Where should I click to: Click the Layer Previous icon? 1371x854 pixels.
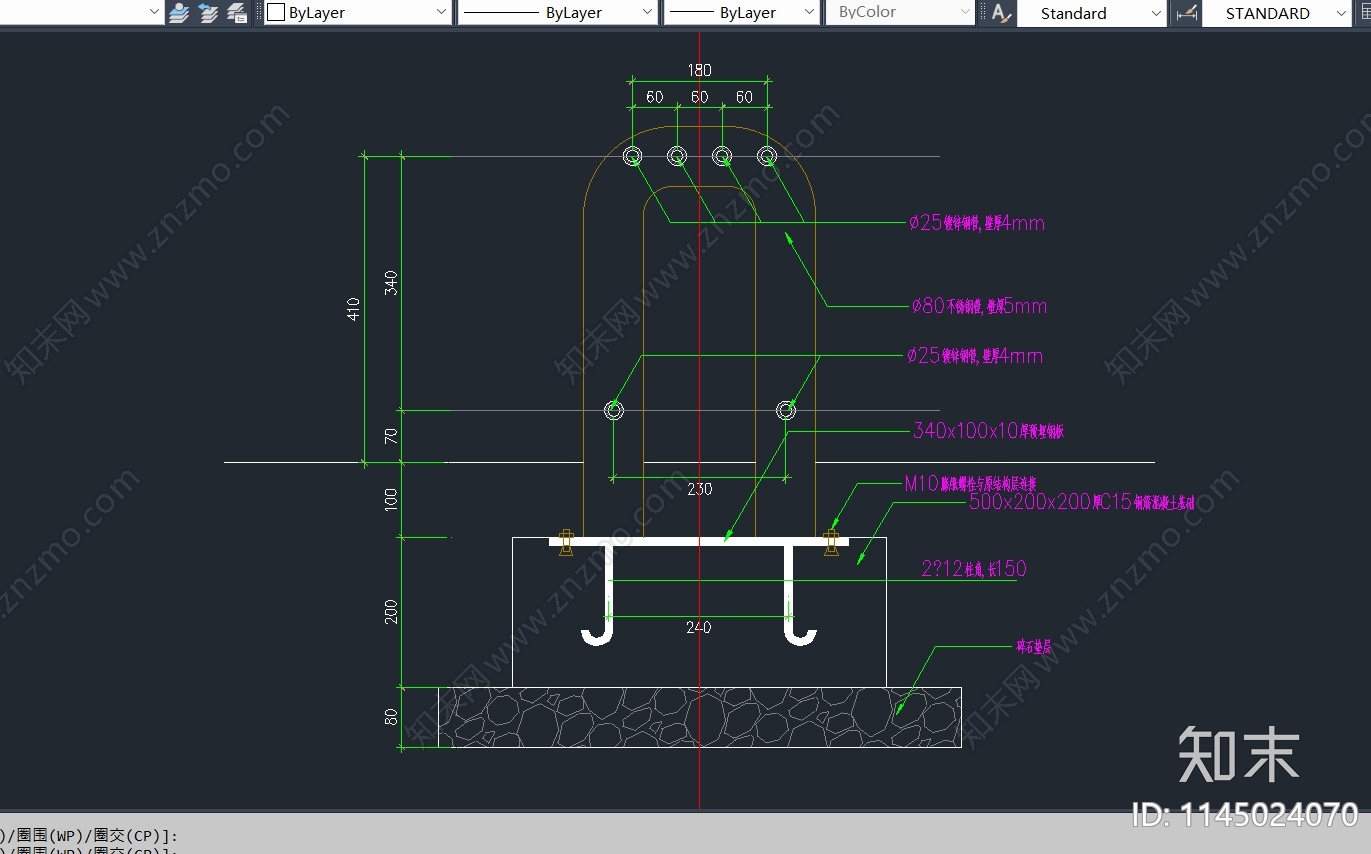click(x=208, y=13)
